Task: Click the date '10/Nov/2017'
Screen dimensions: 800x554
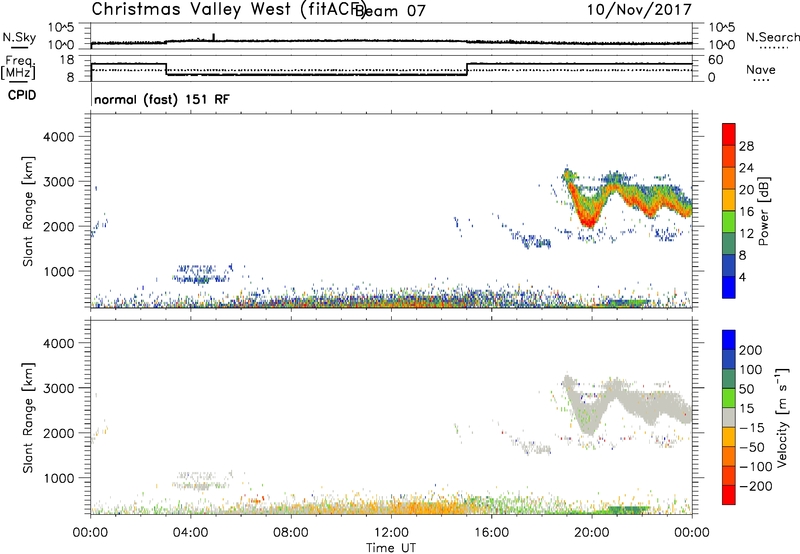Action: 639,10
